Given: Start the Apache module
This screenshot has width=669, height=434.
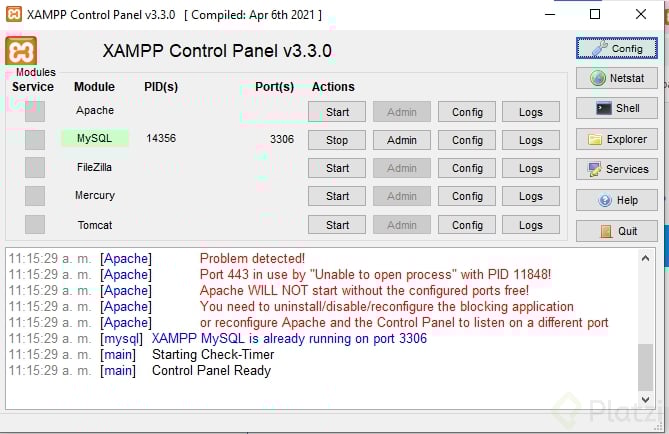Looking at the screenshot, I should point(337,112).
